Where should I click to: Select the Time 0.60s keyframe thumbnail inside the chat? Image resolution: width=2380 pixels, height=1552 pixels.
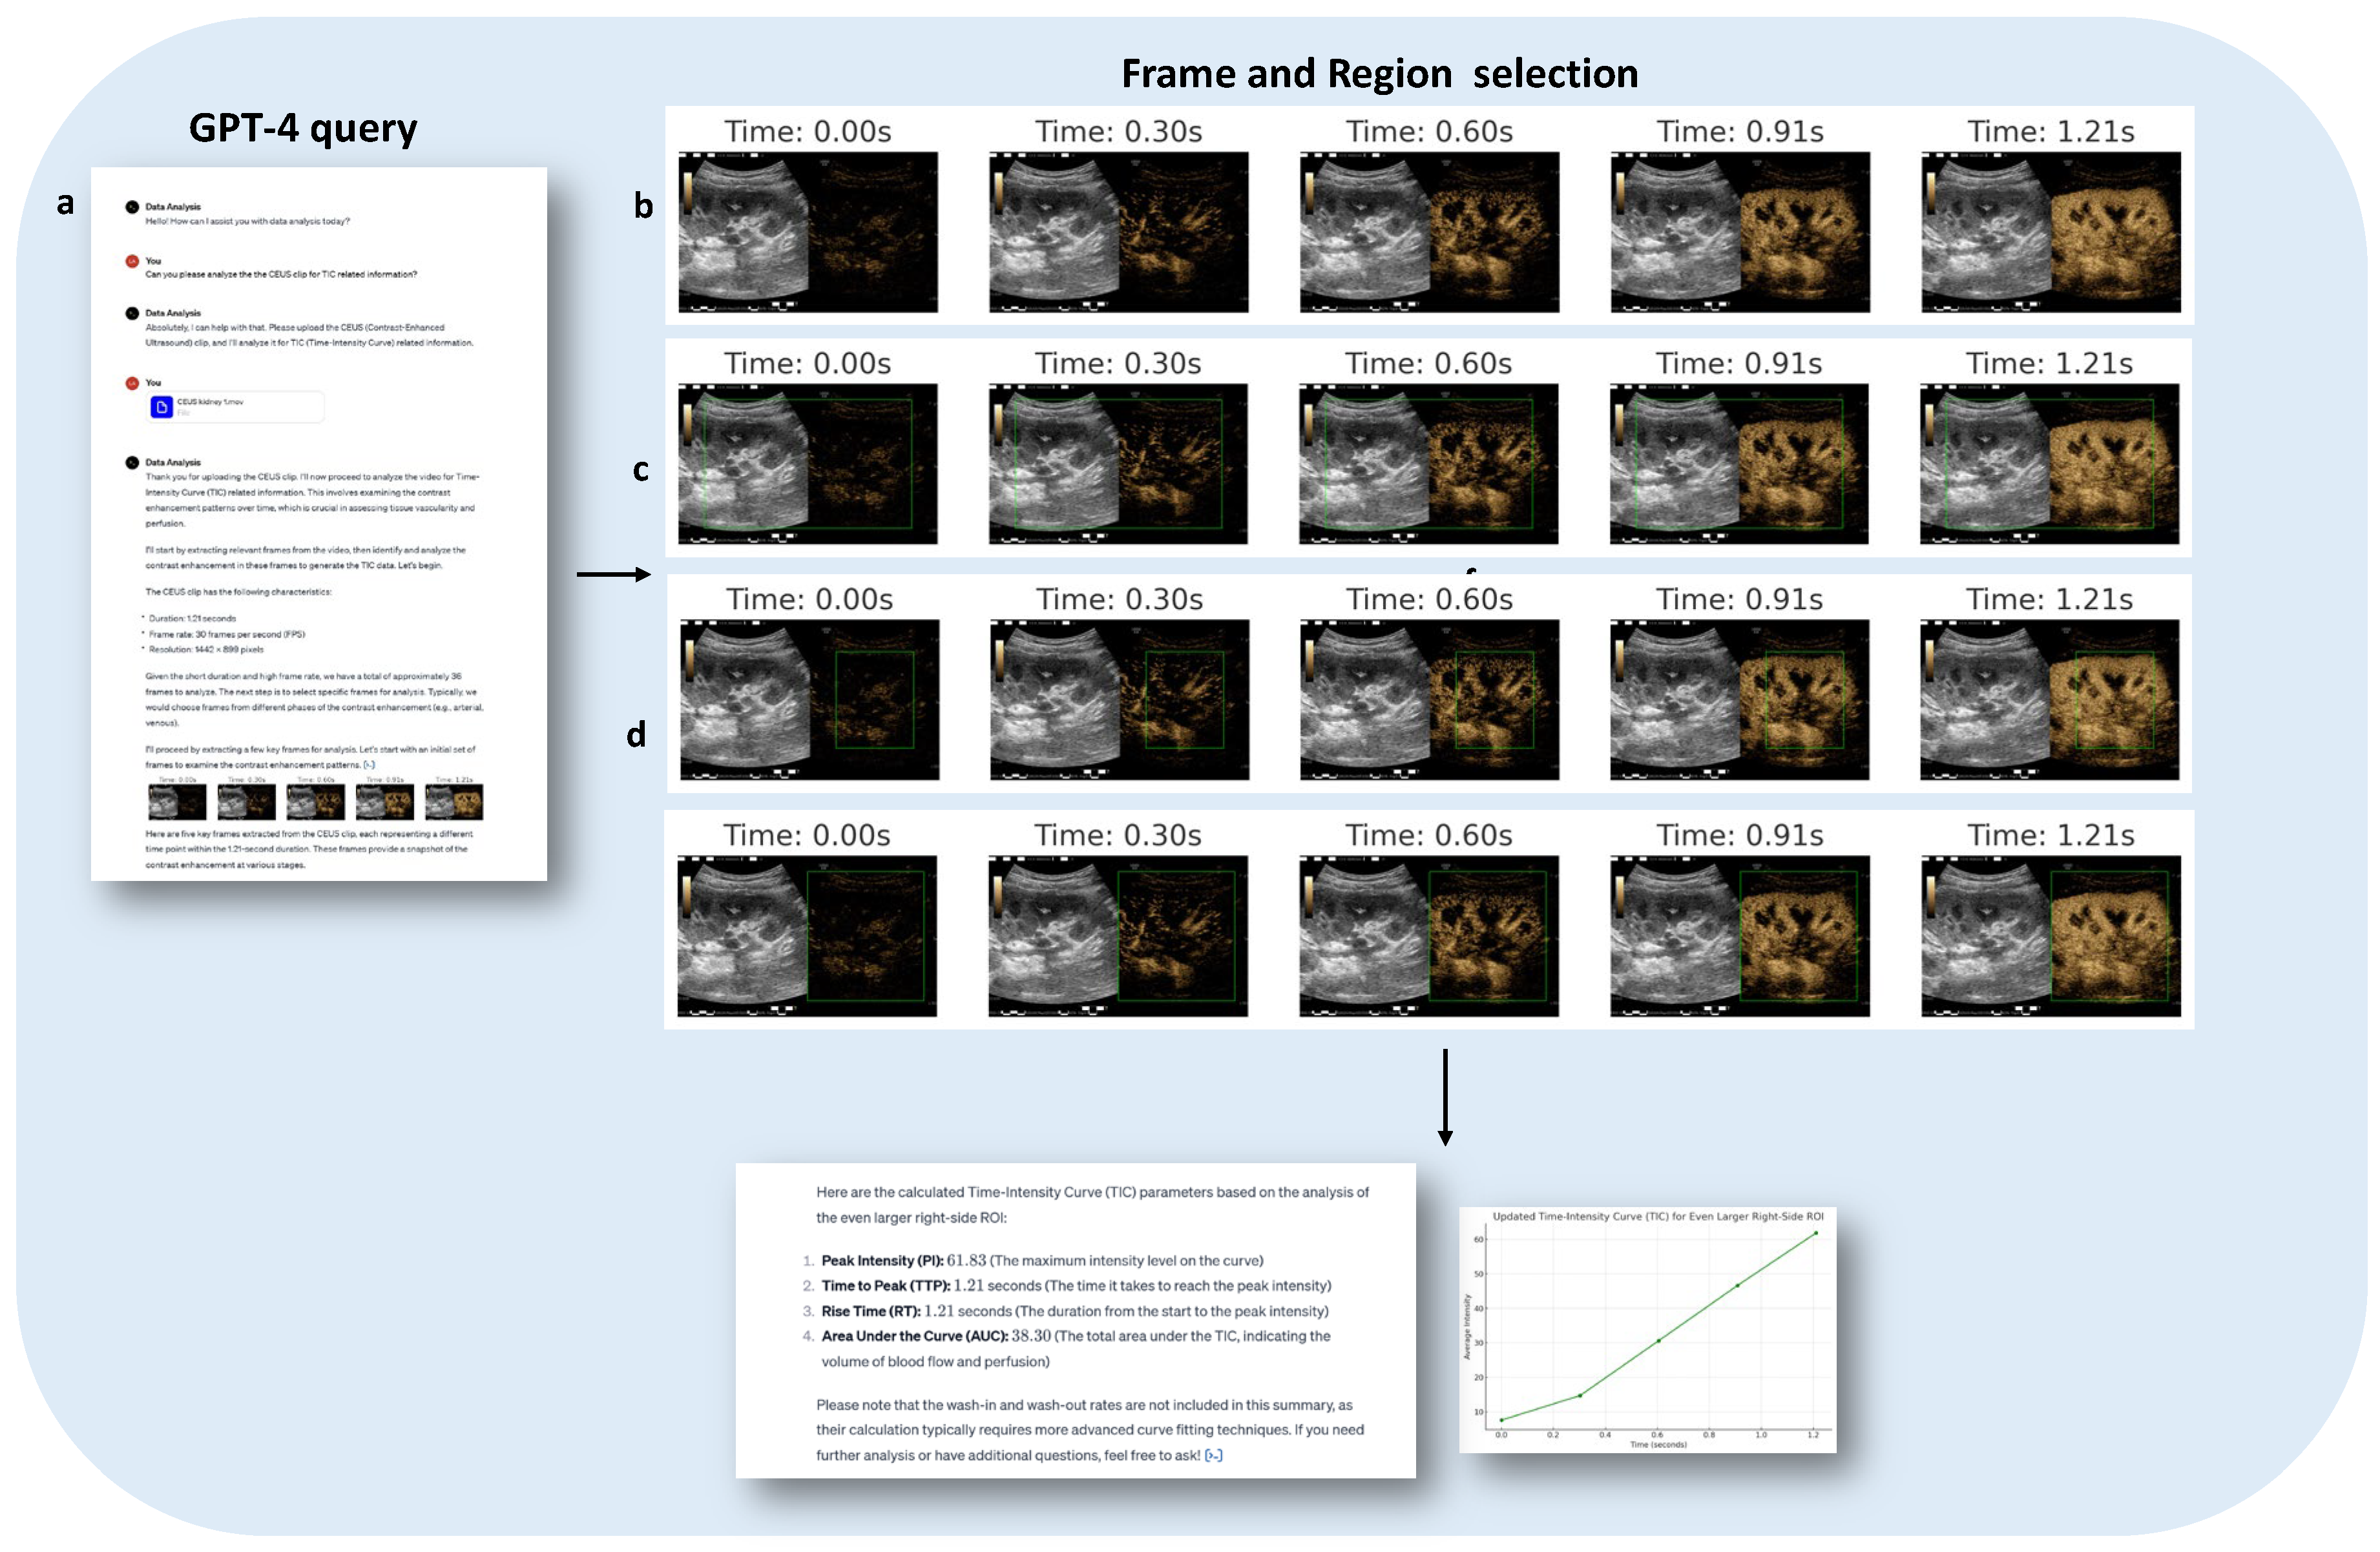[x=316, y=802]
